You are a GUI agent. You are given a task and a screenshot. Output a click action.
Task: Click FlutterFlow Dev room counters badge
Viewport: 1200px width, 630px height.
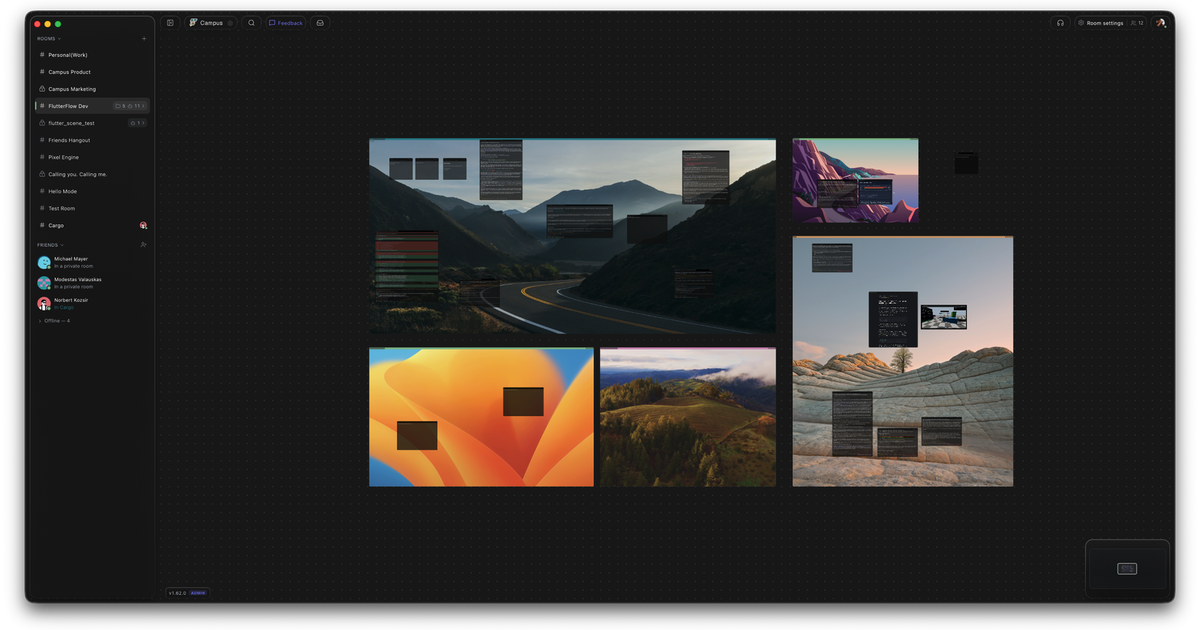click(x=130, y=106)
